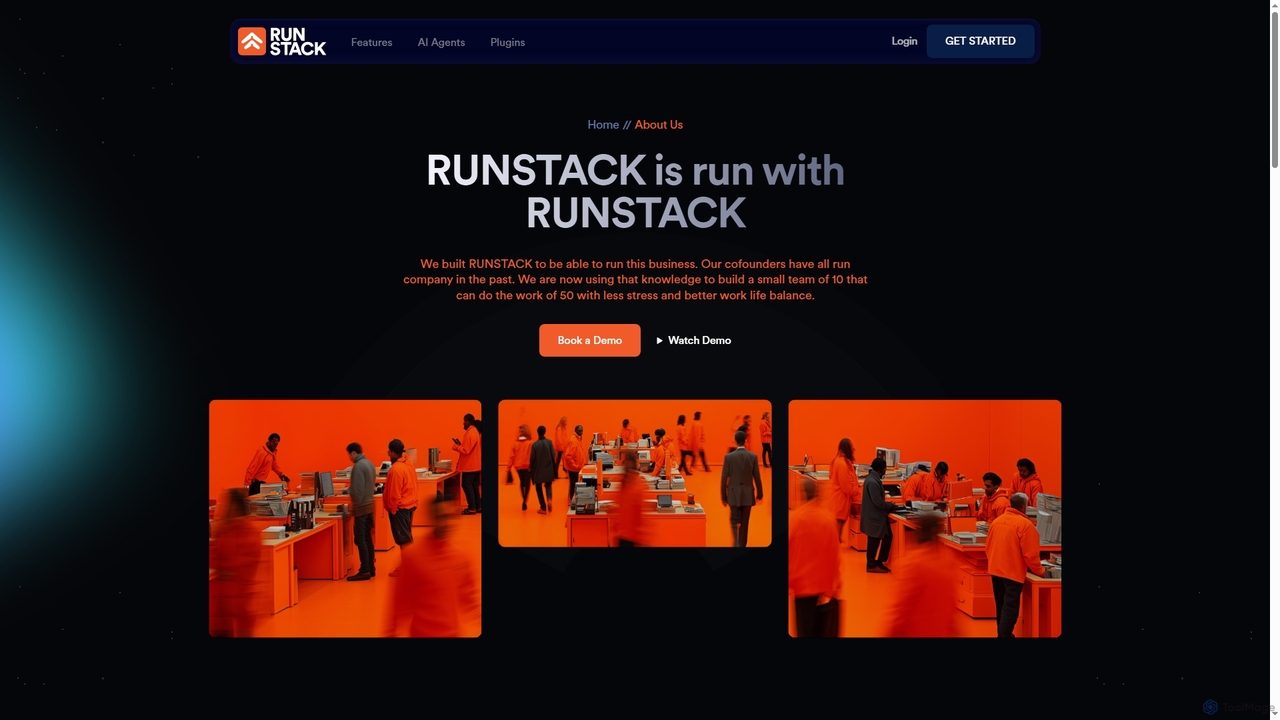Image resolution: width=1280 pixels, height=720 pixels.
Task: Click the Login link
Action: (904, 41)
